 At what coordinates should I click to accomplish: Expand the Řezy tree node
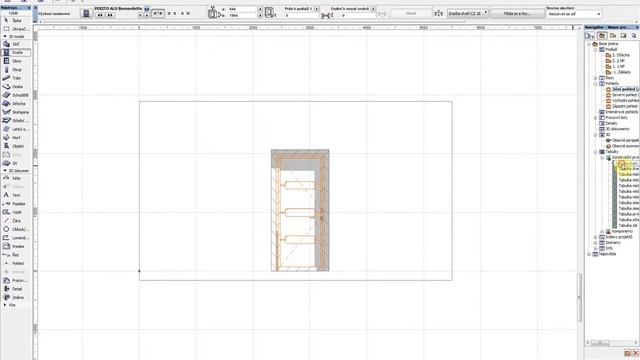(x=596, y=78)
